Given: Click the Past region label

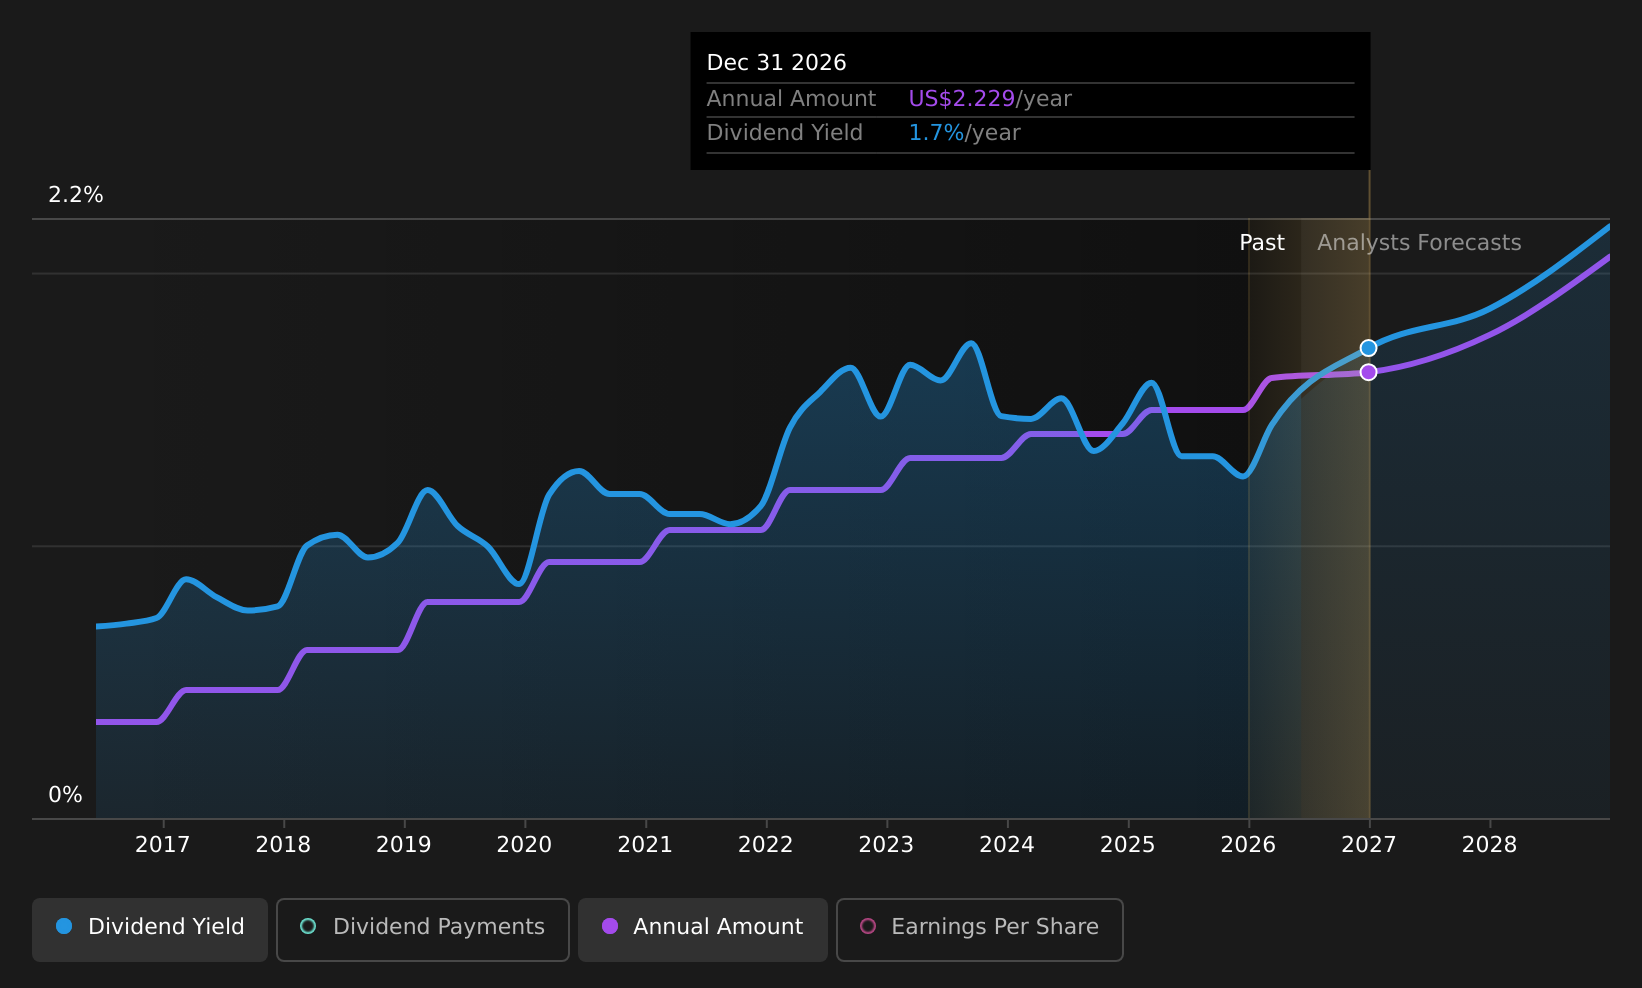Looking at the screenshot, I should [1262, 243].
